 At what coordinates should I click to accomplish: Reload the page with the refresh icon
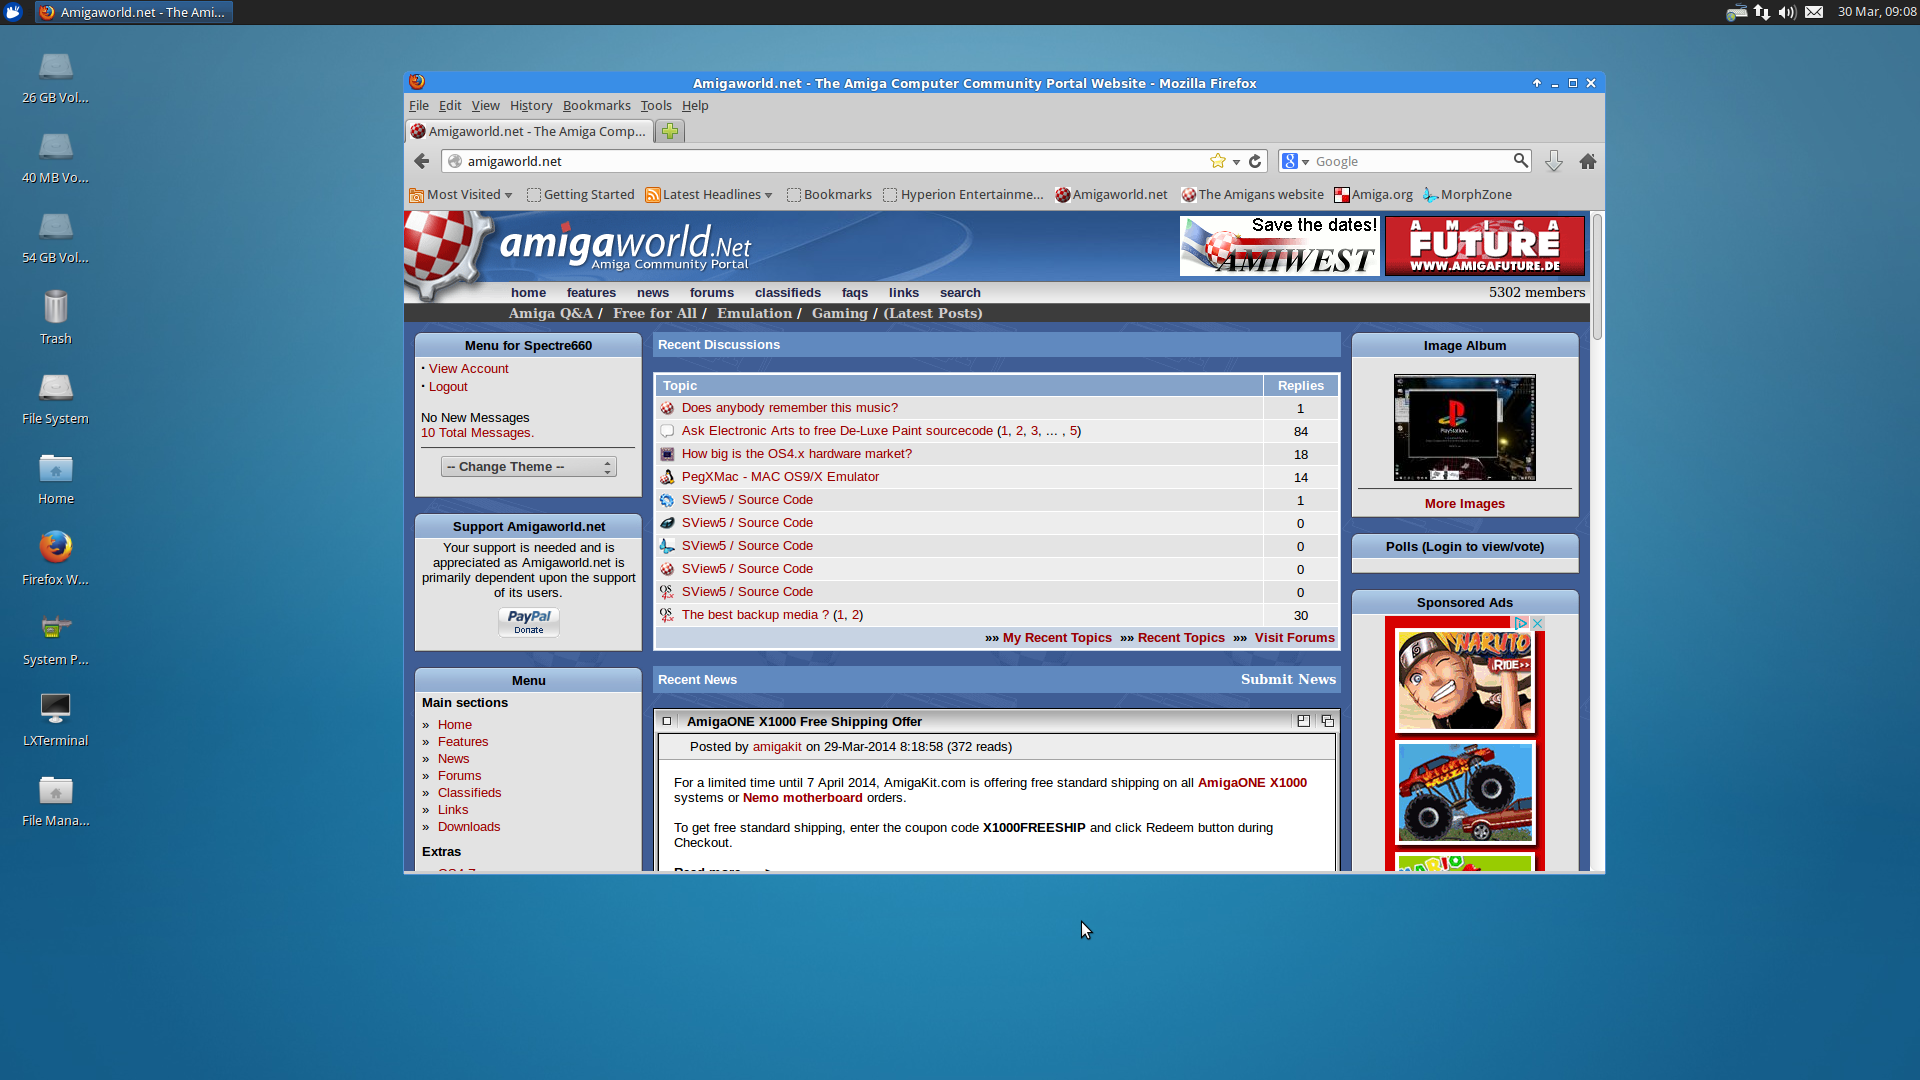tap(1255, 161)
